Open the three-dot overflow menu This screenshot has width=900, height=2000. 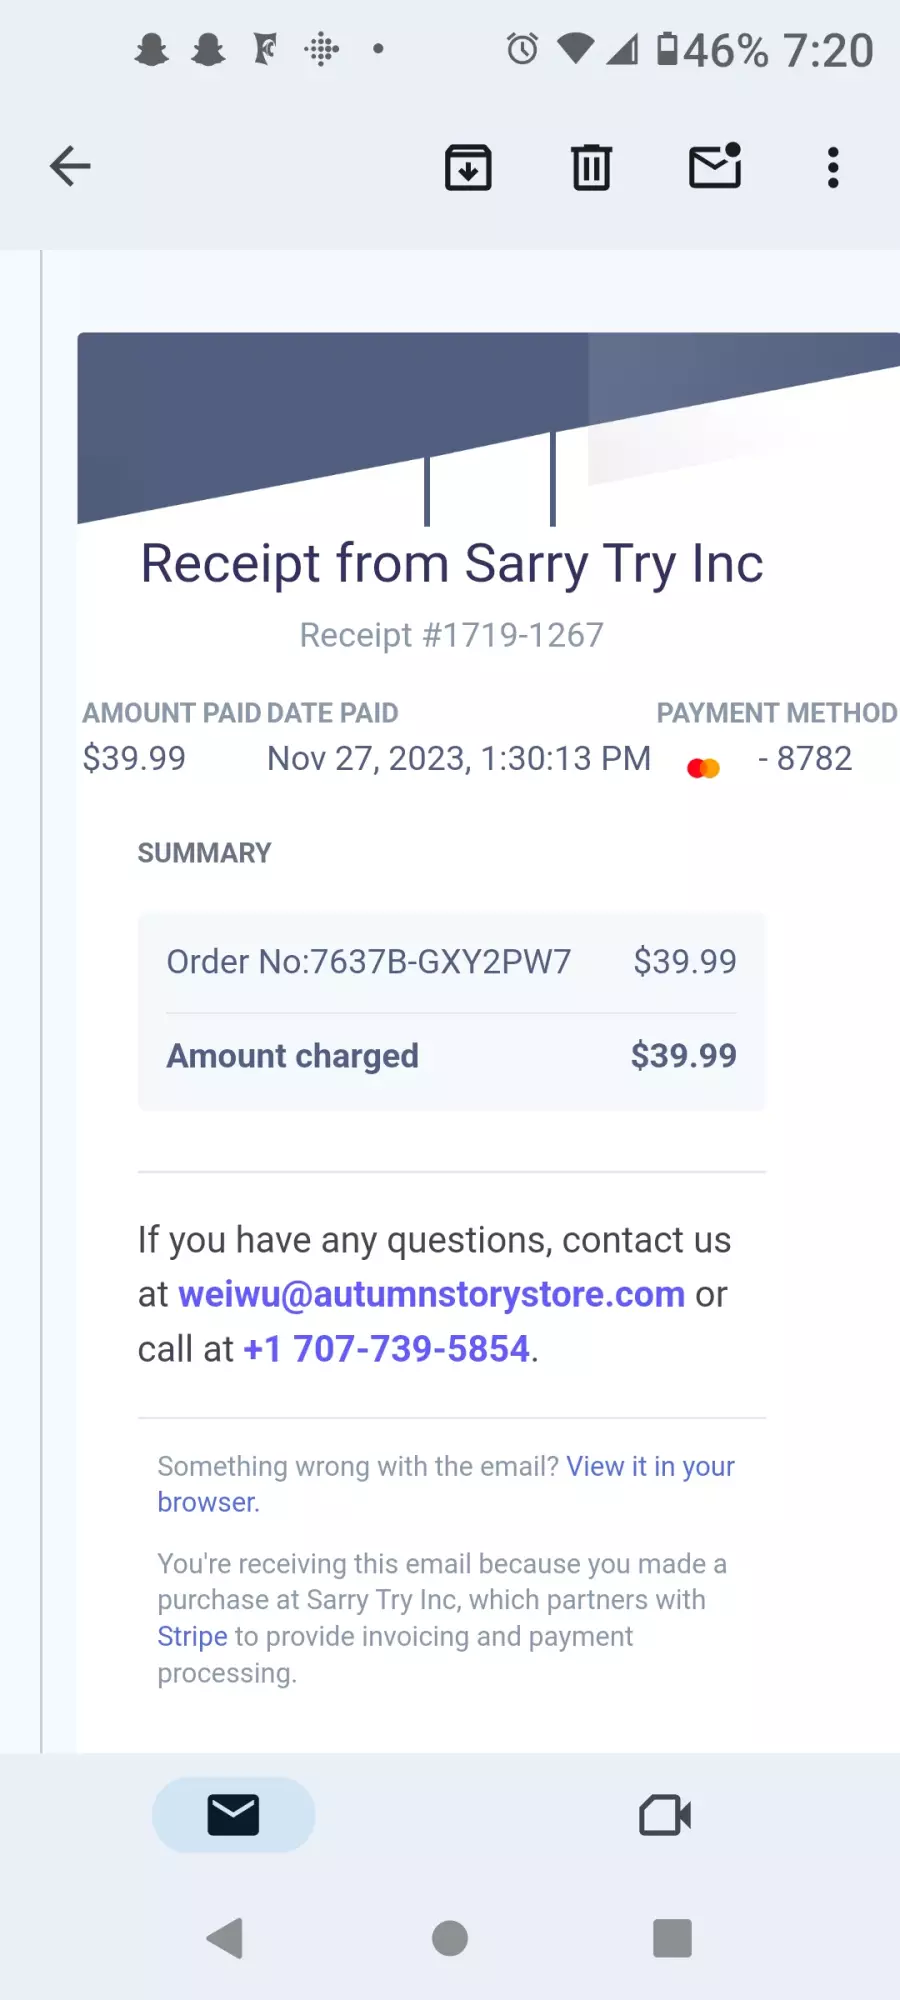(833, 167)
